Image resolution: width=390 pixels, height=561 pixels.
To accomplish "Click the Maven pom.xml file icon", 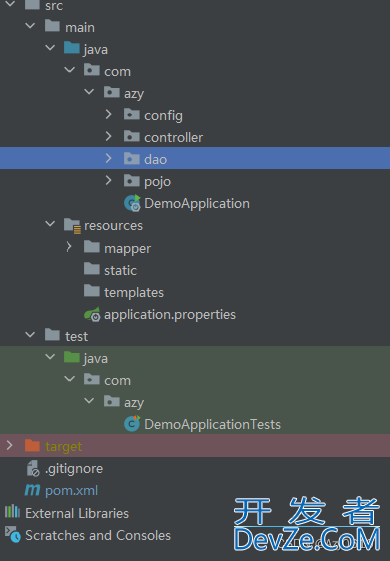I will [32, 490].
